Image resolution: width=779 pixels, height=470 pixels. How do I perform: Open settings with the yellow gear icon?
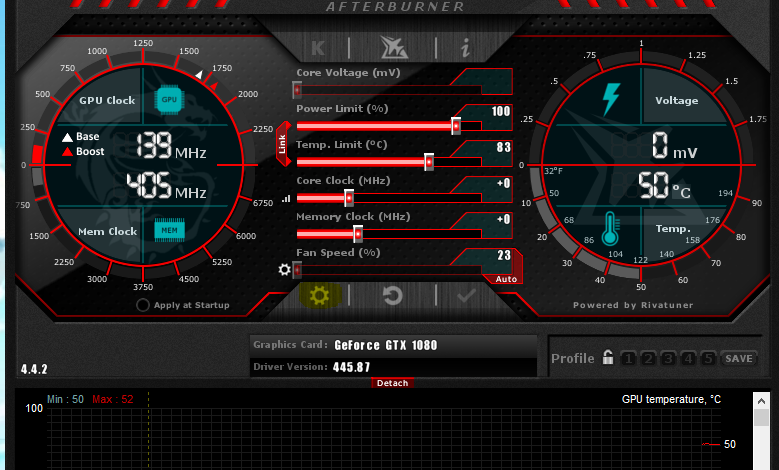319,296
